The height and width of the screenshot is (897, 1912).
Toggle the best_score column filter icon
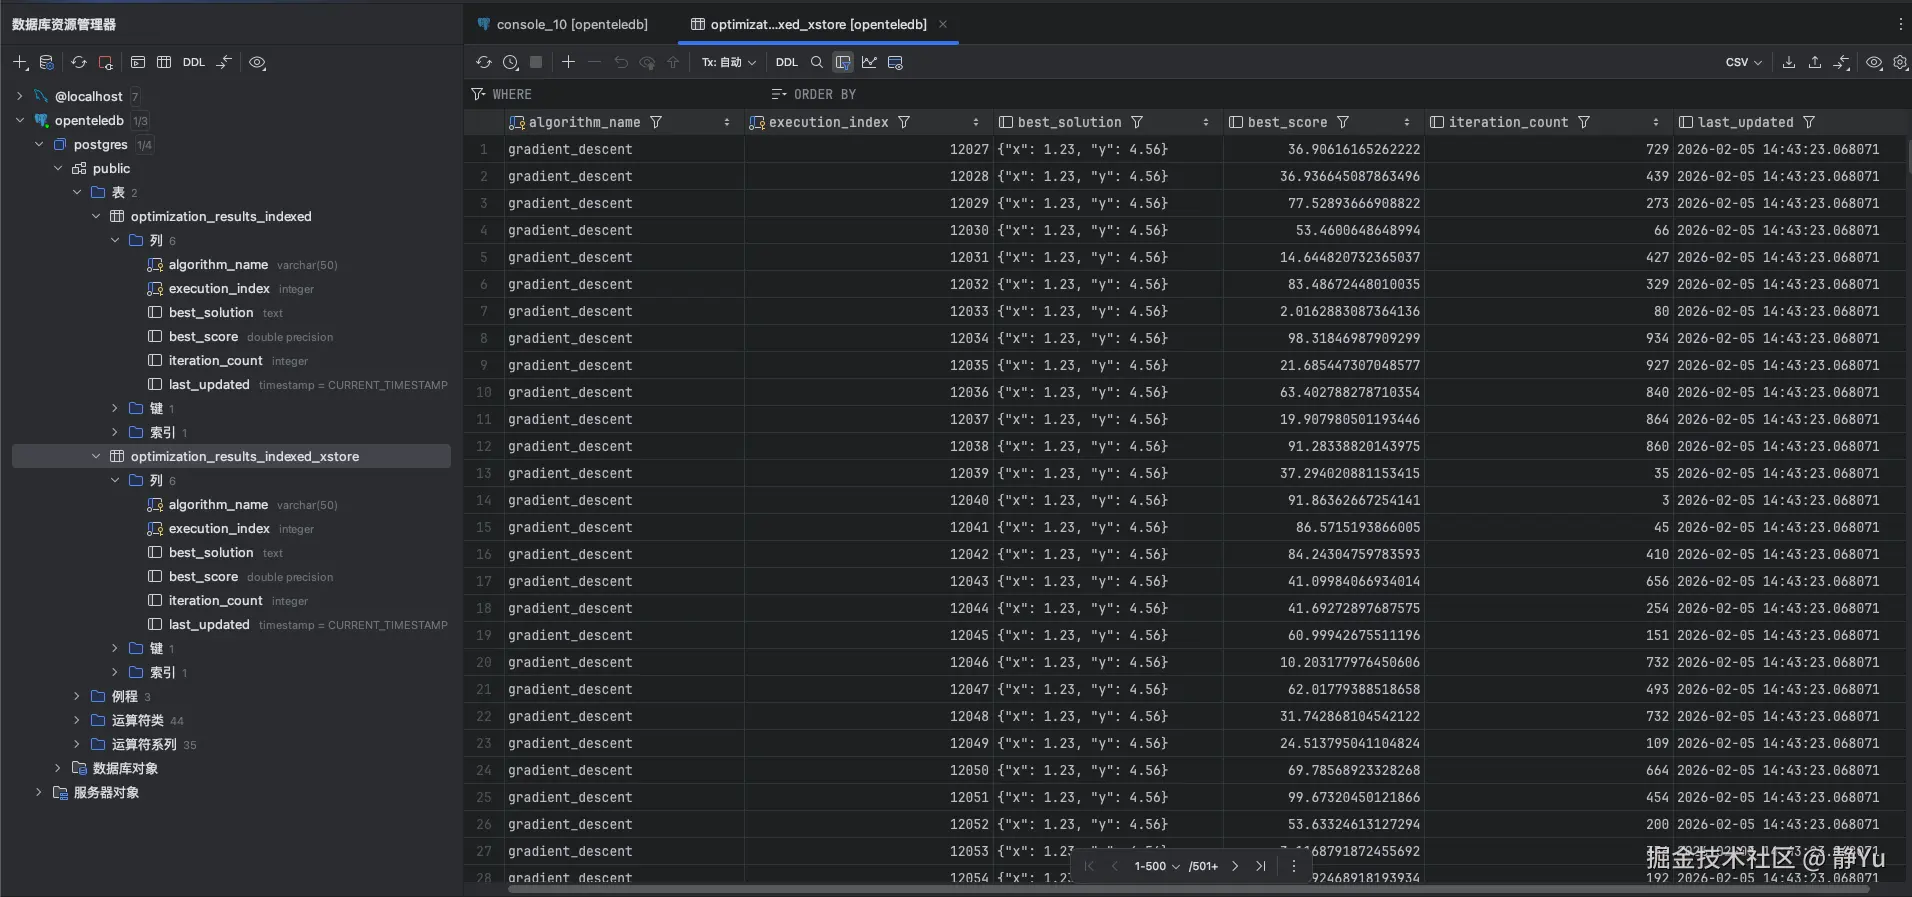[x=1343, y=122]
